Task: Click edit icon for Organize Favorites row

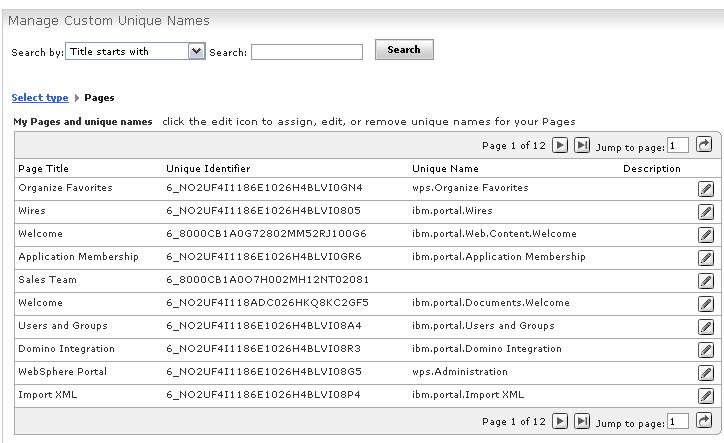Action: (706, 188)
